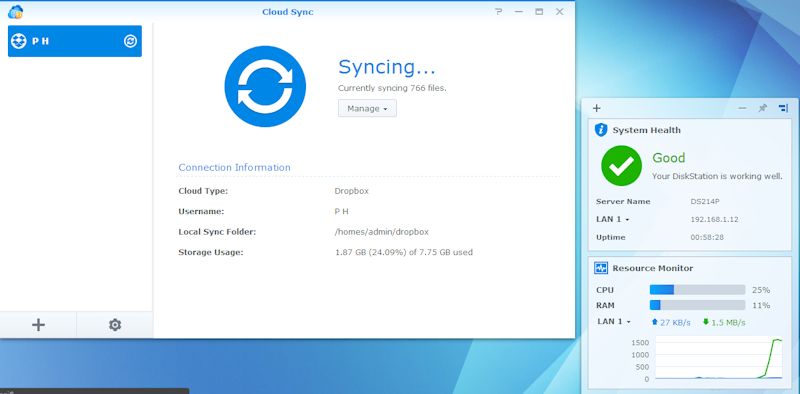Click the System Health title
This screenshot has width=800, height=394.
coord(646,130)
